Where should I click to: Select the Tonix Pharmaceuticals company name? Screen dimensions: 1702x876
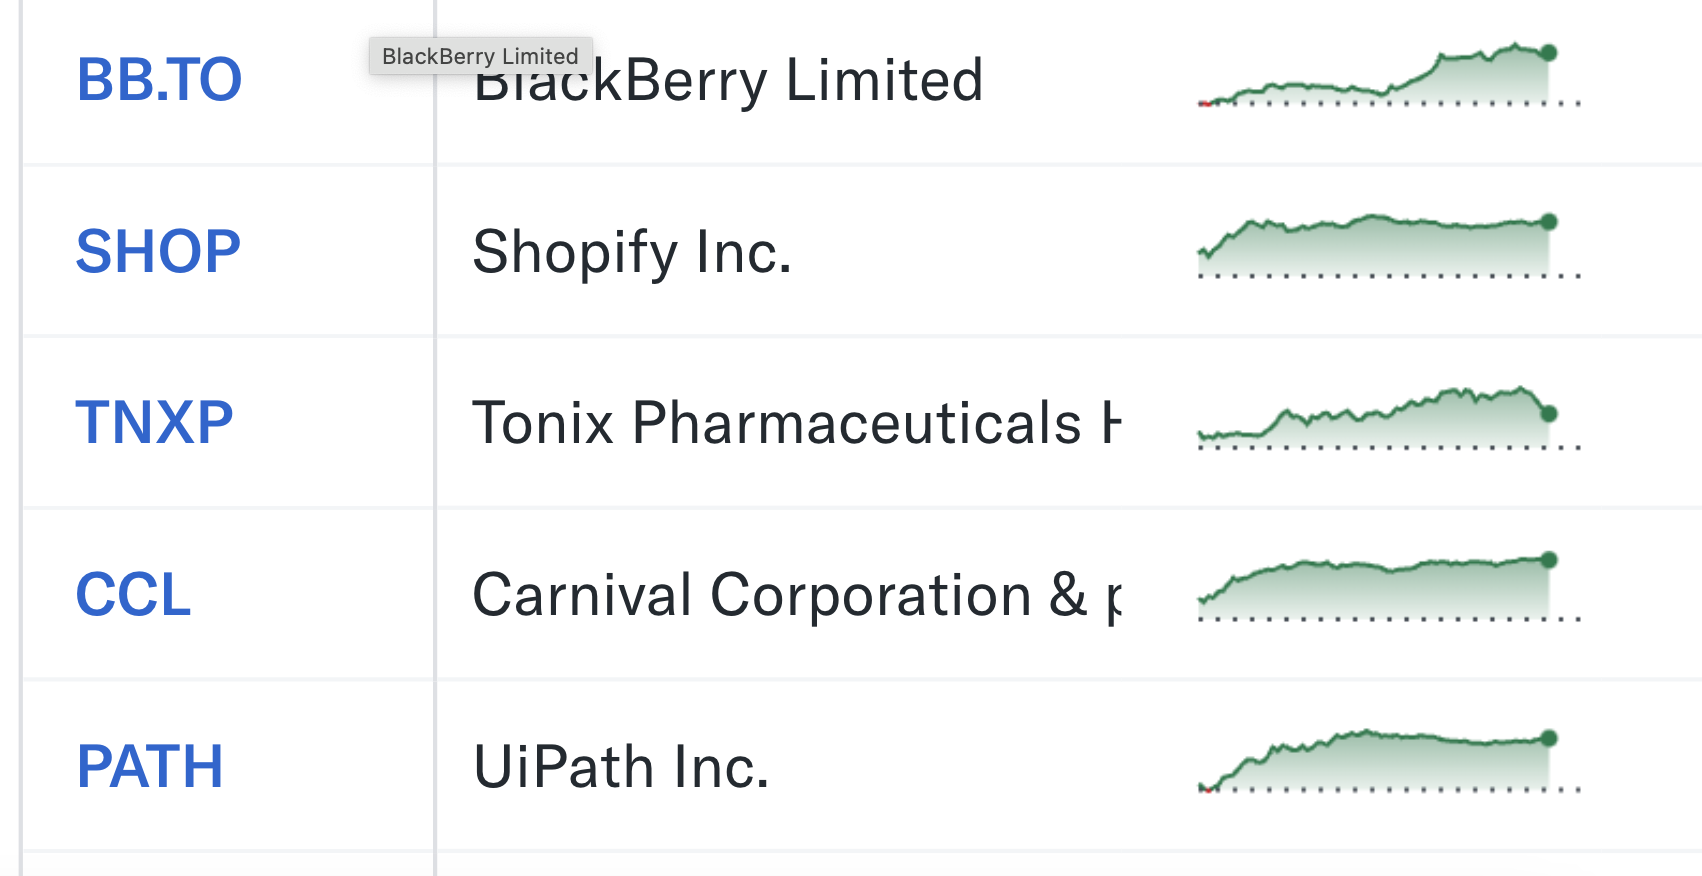tap(795, 422)
